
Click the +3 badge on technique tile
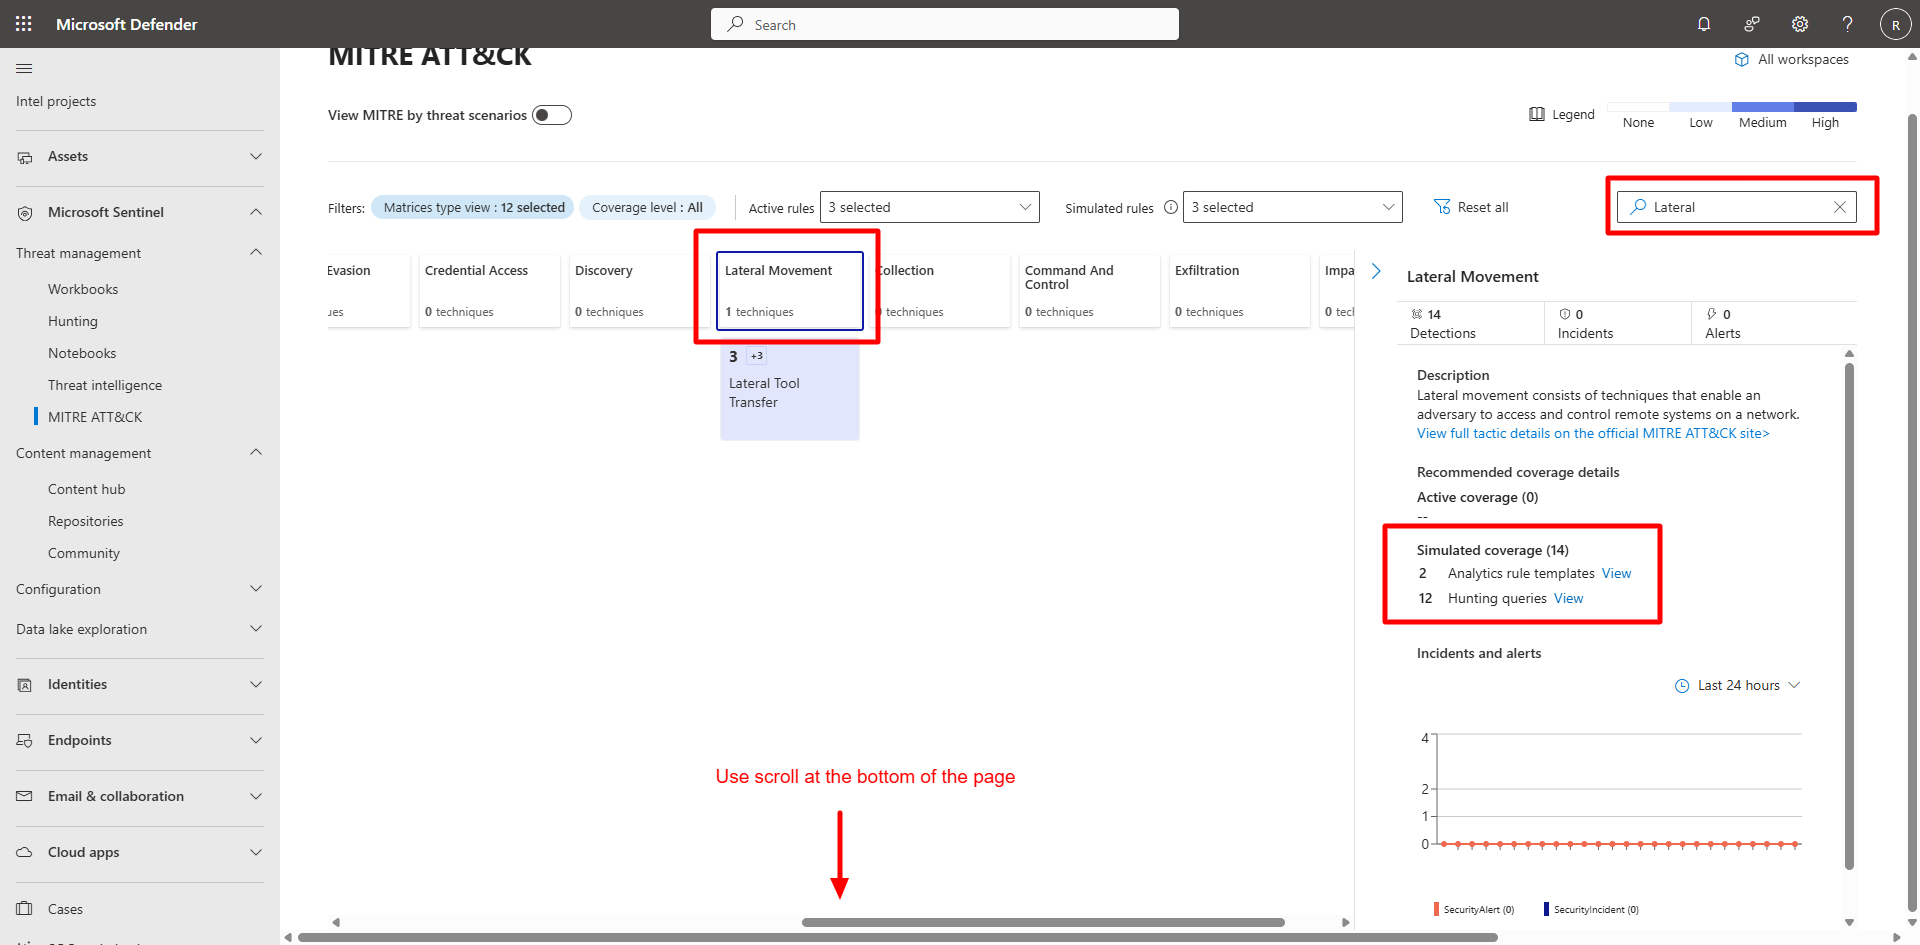pos(757,356)
